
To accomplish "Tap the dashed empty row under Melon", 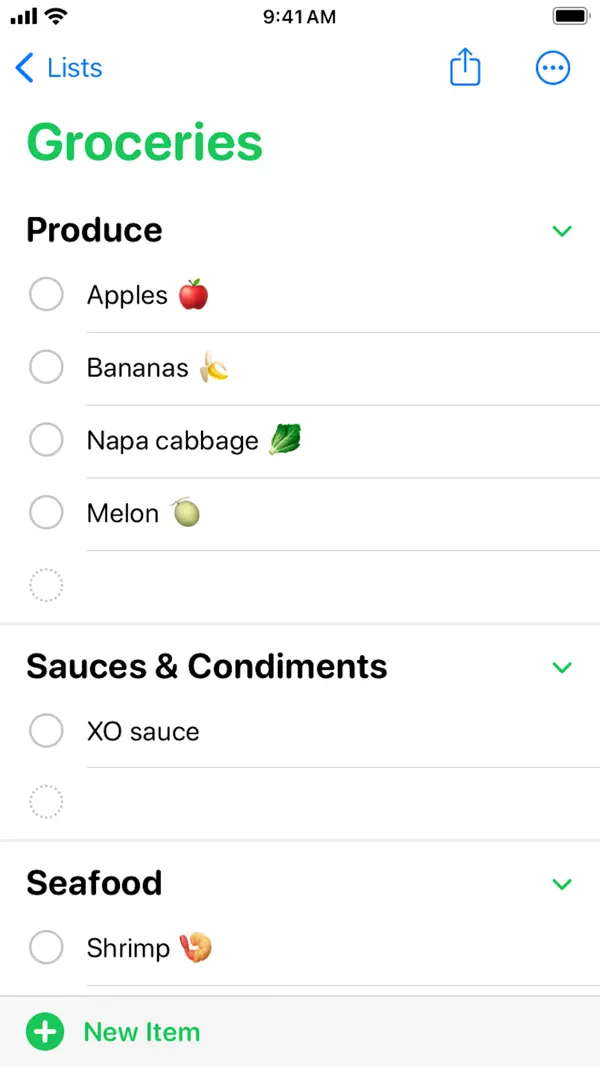I will (x=47, y=585).
